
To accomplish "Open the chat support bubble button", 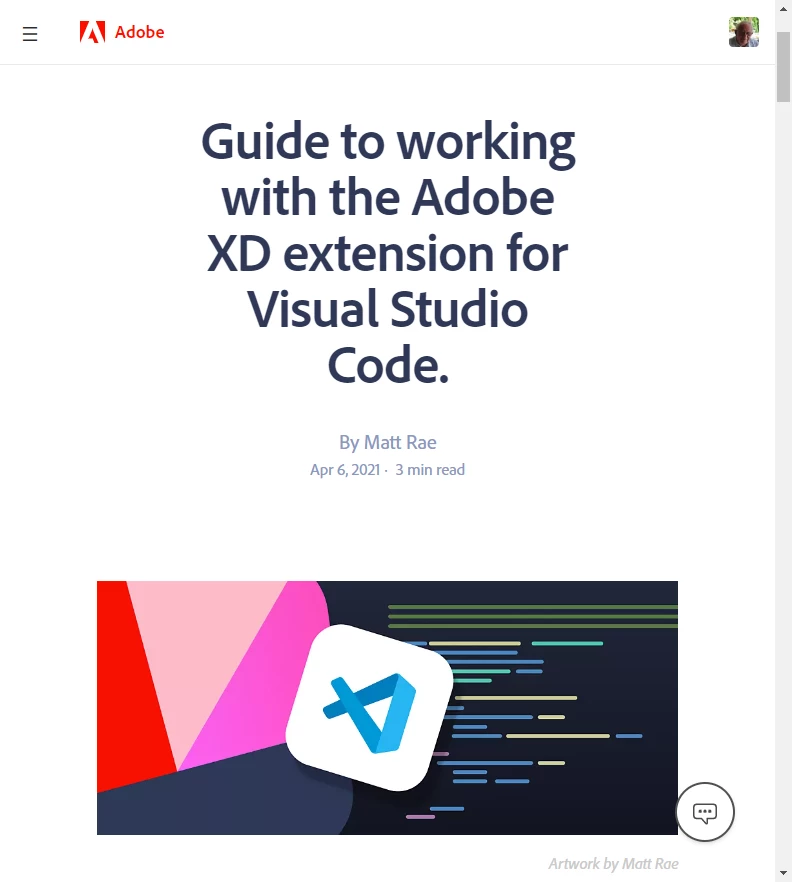I will coord(705,812).
